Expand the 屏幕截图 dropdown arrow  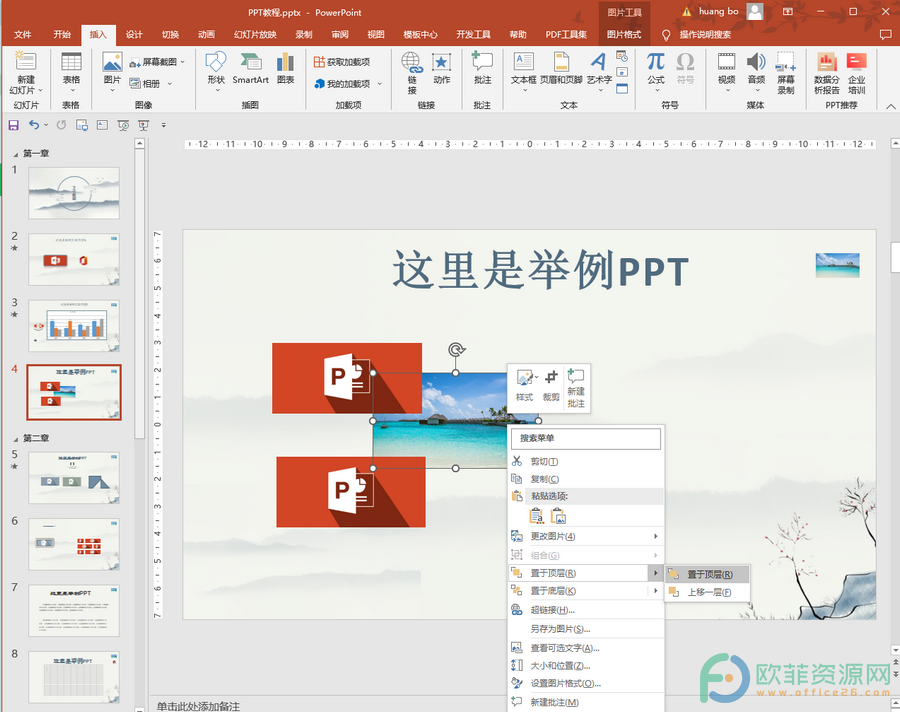183,62
